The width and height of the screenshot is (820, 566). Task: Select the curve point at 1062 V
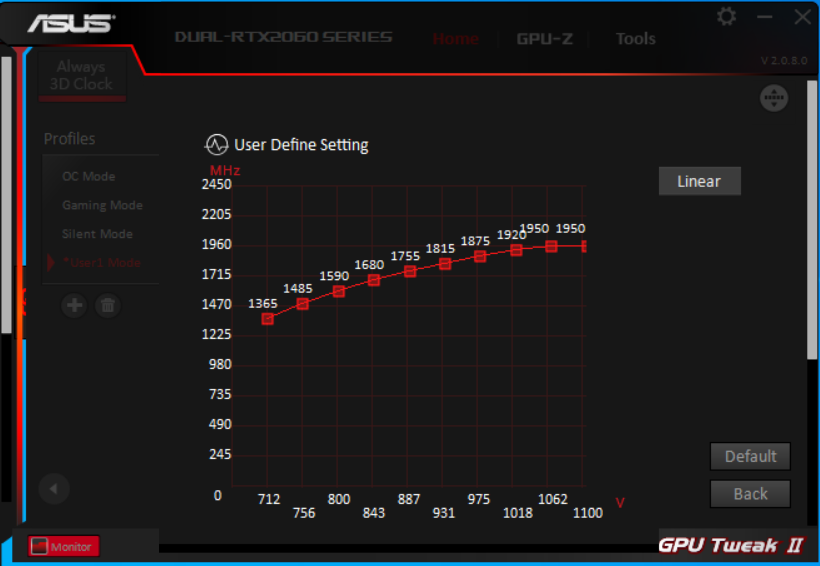(551, 246)
